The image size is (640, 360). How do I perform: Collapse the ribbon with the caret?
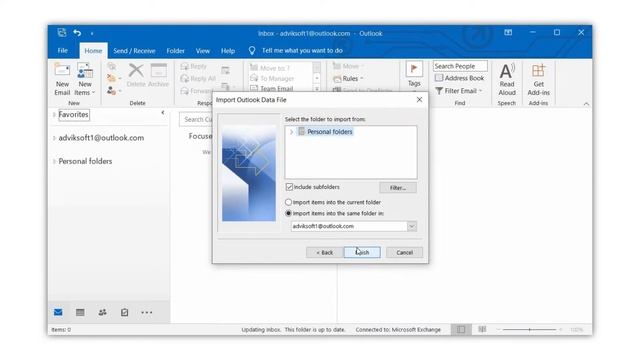[x=586, y=104]
